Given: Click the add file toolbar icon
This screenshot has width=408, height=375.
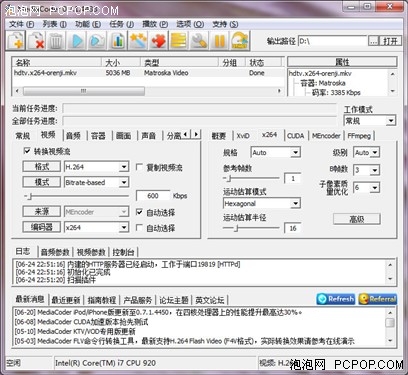Looking at the screenshot, I should (x=16, y=40).
